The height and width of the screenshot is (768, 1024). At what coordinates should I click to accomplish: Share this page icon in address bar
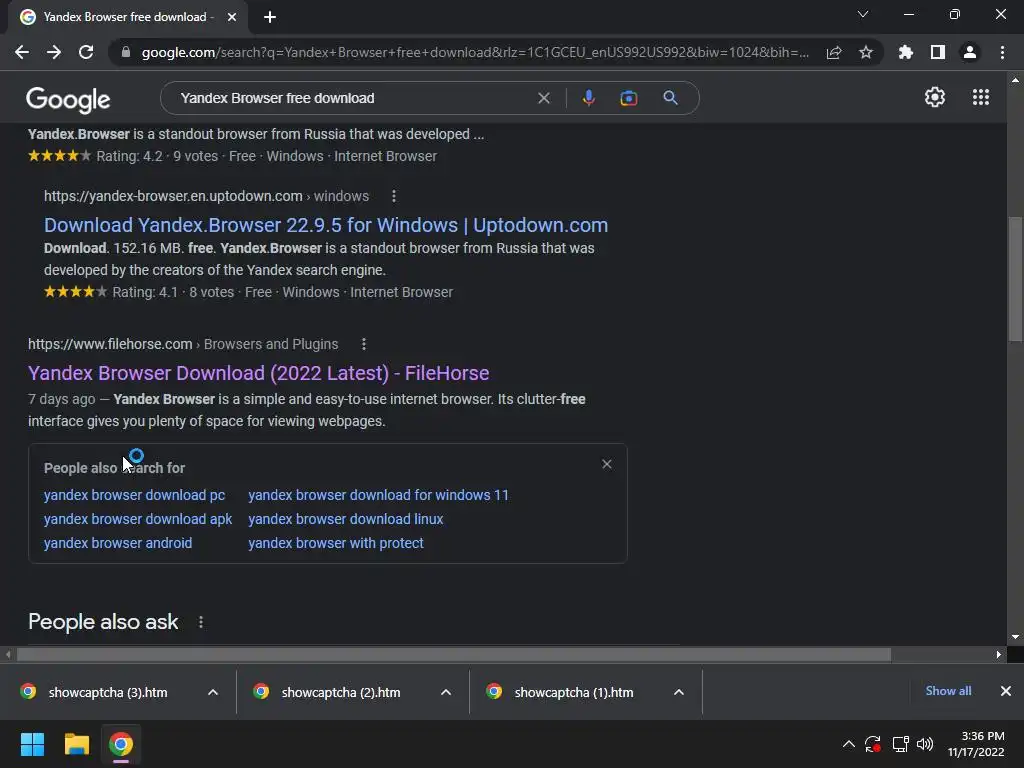click(833, 53)
